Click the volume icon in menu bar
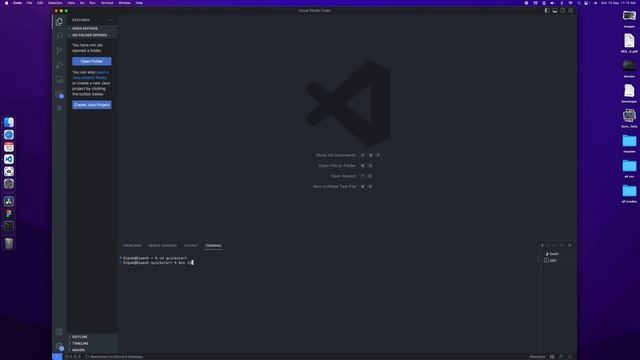Screen dimensions: 640x360 click(552, 3)
